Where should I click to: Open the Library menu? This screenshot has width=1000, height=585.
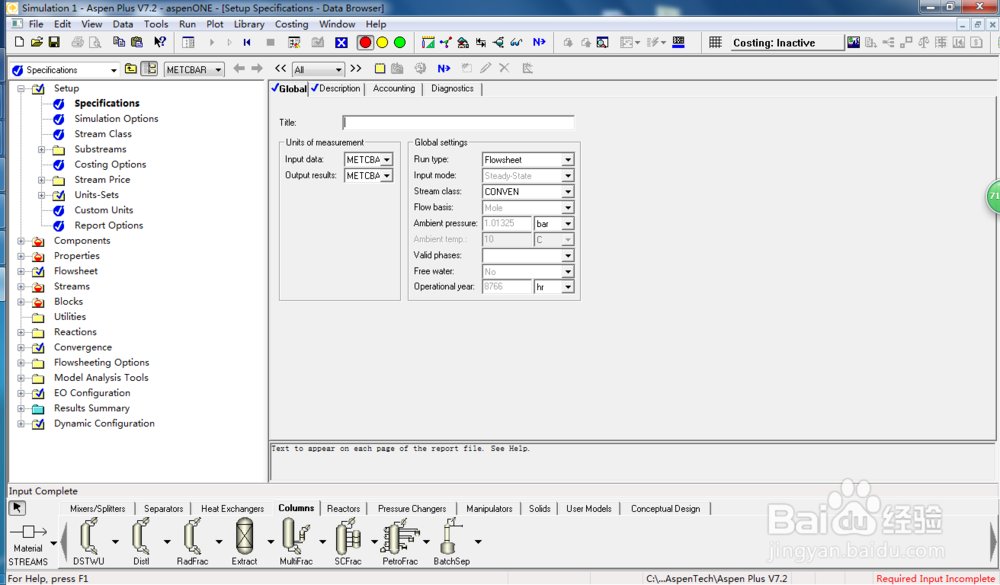249,24
